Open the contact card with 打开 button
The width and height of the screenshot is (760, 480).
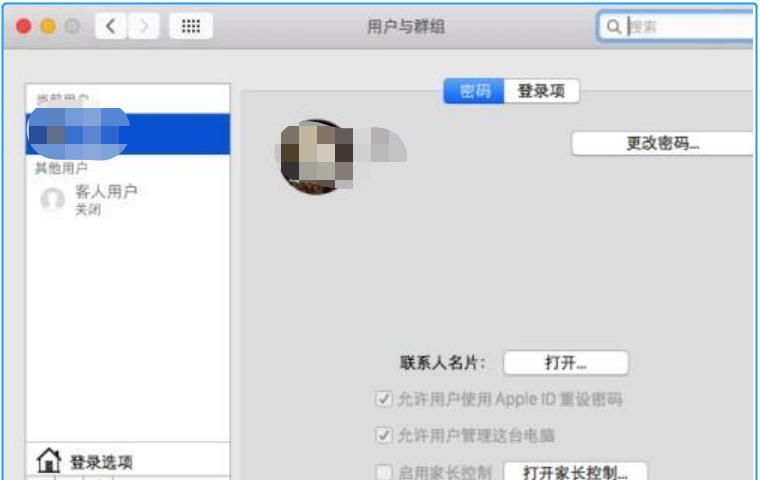[x=566, y=363]
